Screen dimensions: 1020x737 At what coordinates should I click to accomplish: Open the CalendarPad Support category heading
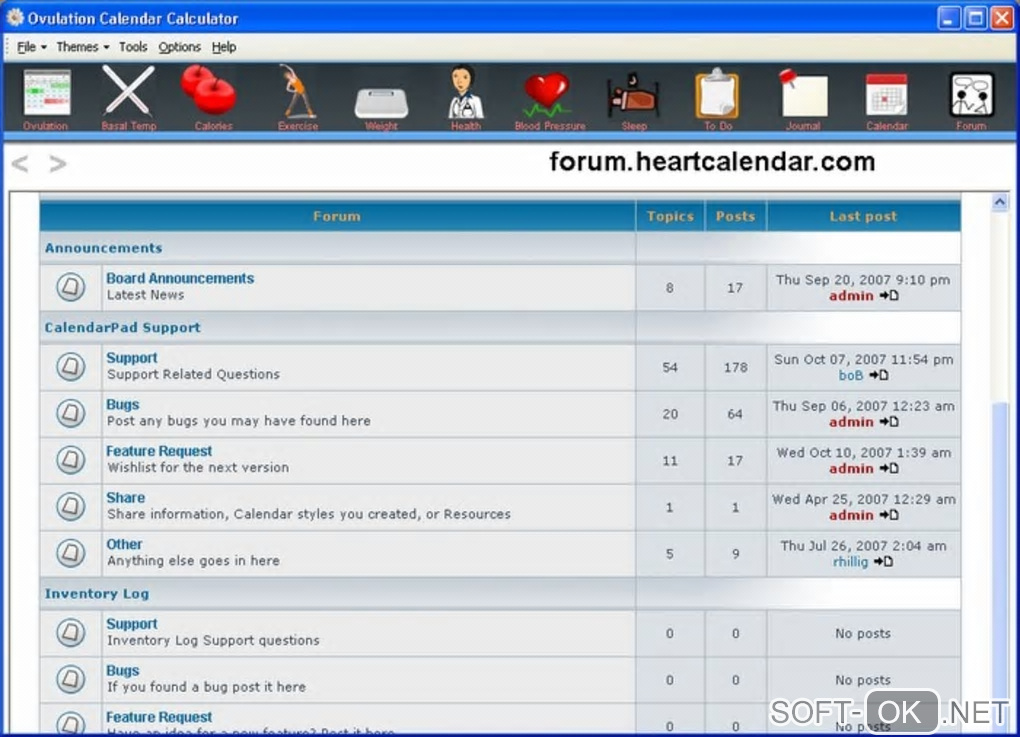pyautogui.click(x=122, y=327)
